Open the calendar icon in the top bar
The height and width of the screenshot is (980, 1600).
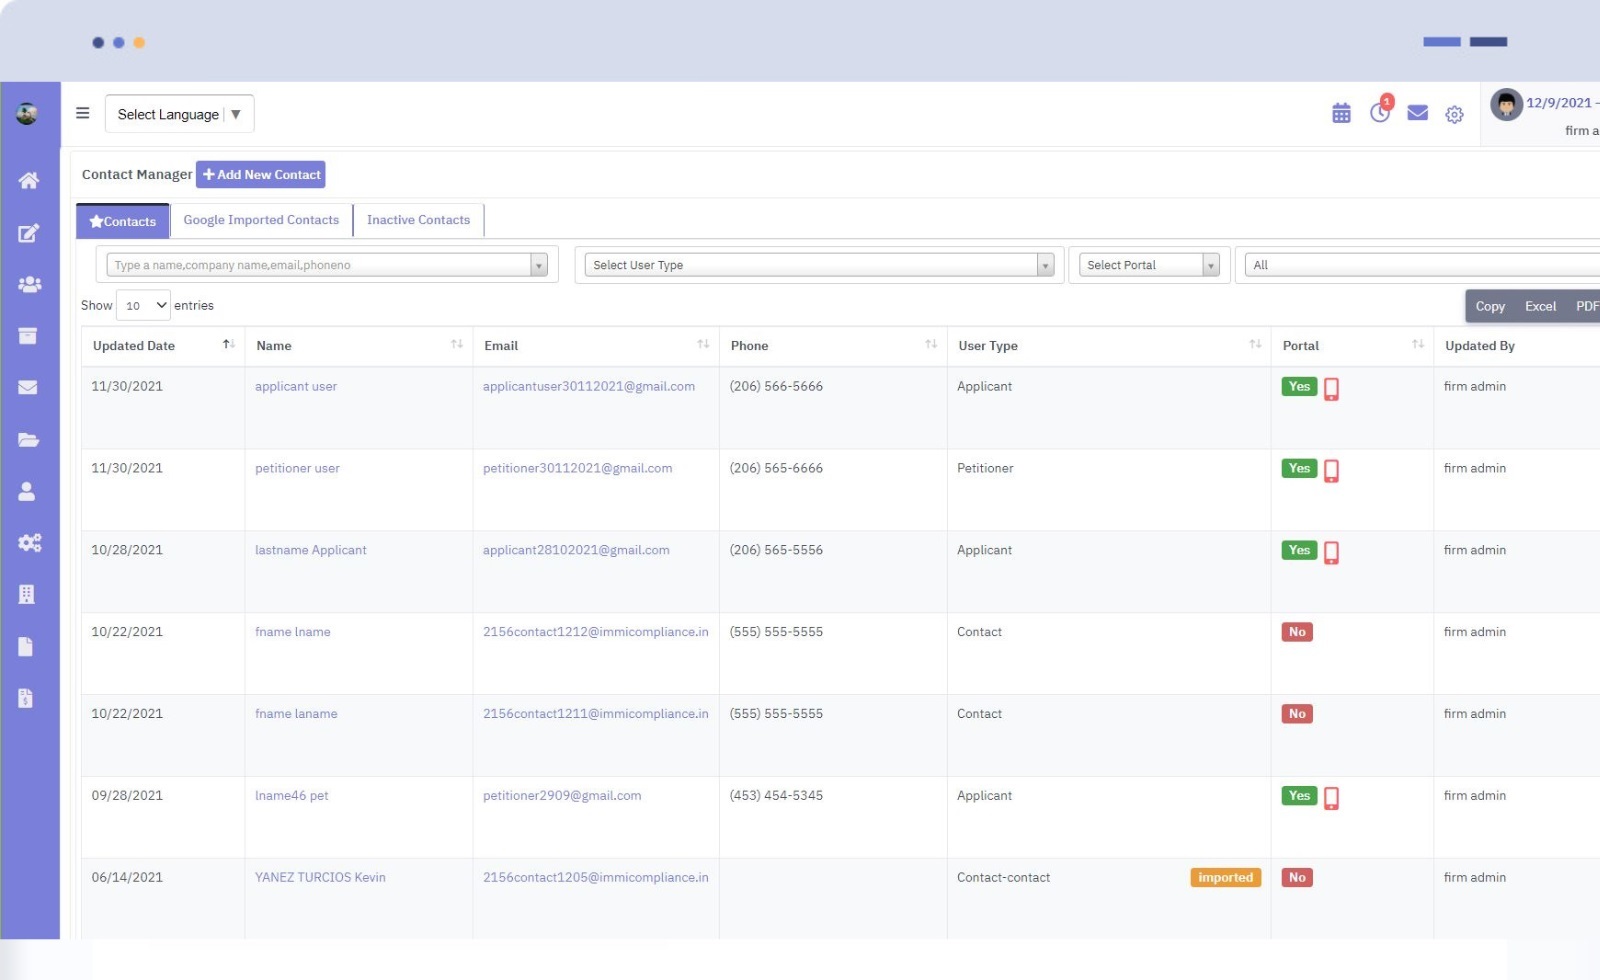coord(1340,113)
